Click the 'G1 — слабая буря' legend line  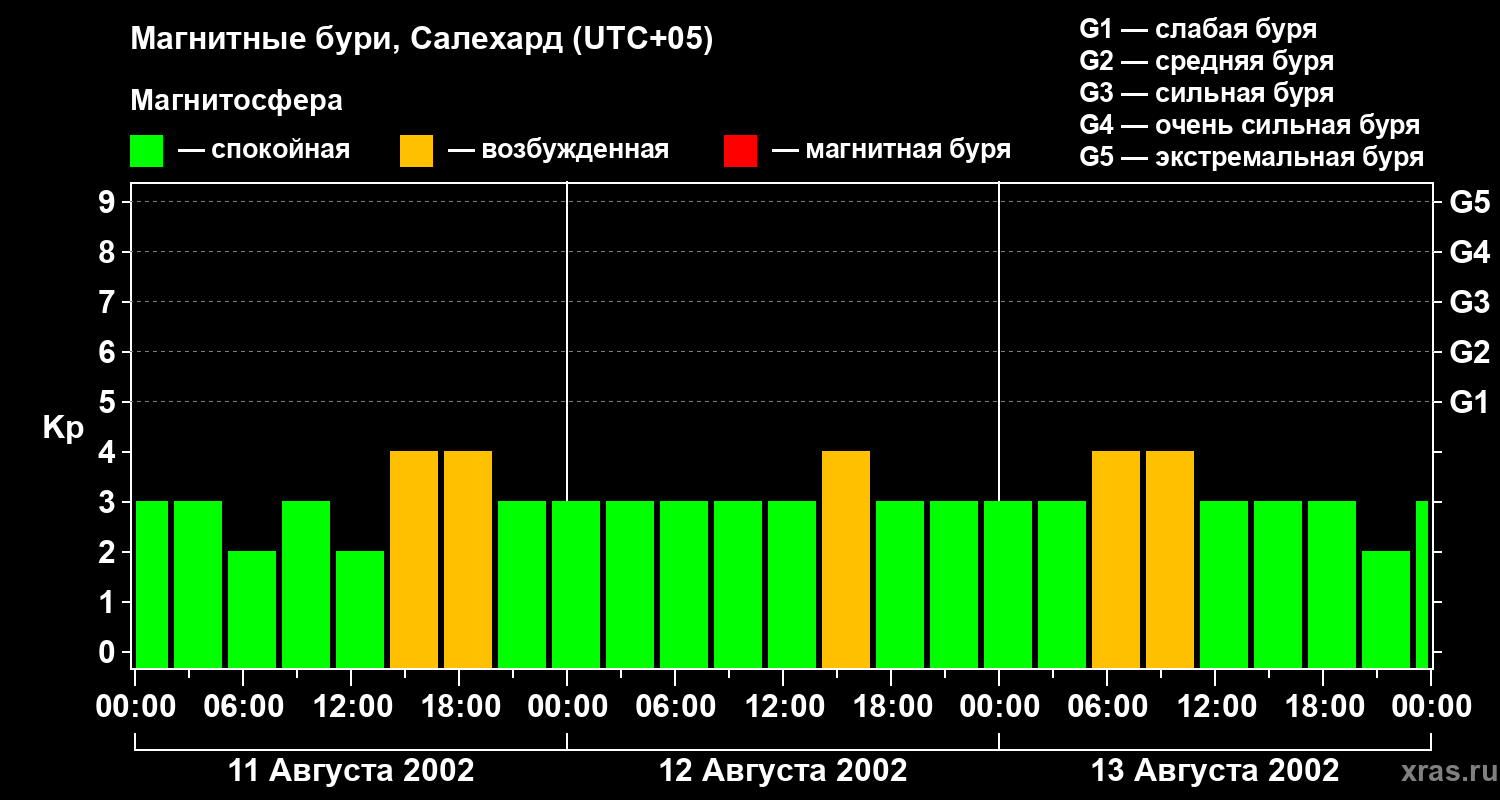pos(1198,29)
